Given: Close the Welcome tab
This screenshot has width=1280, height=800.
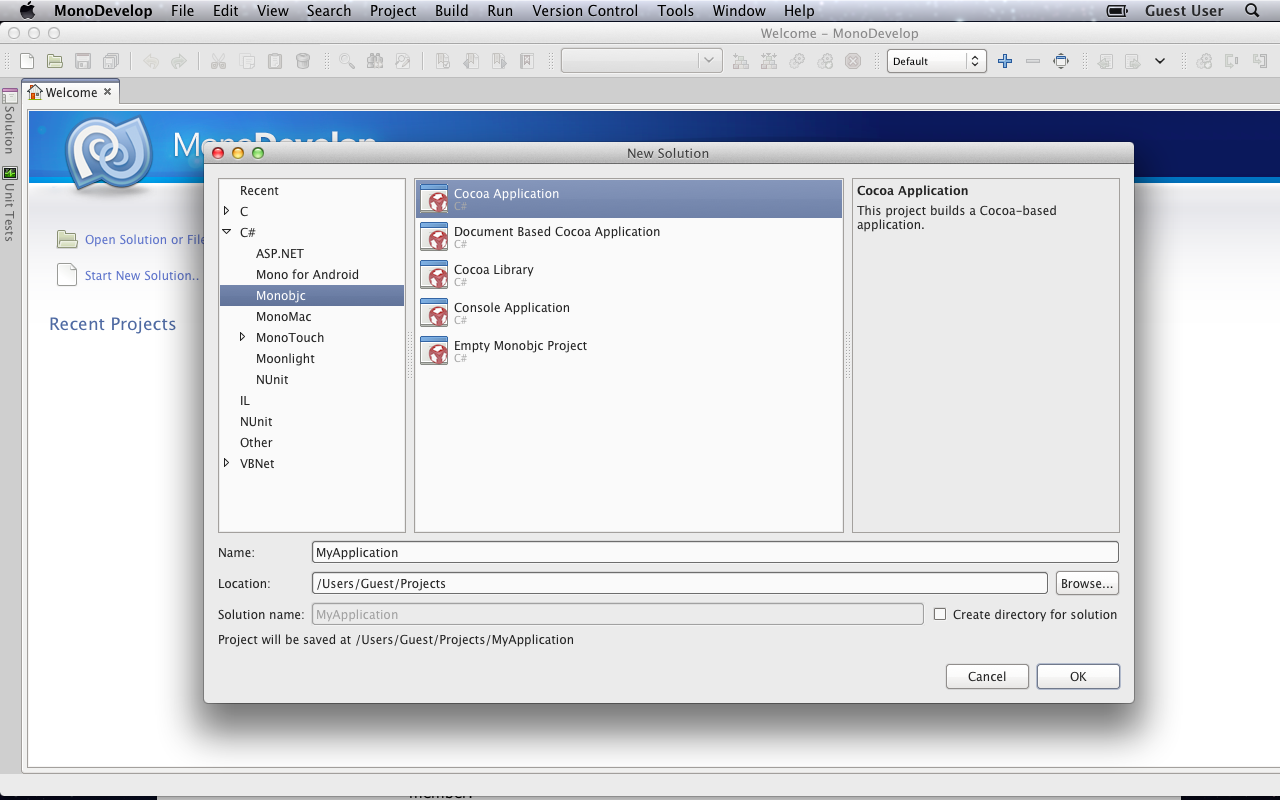Looking at the screenshot, I should (108, 92).
